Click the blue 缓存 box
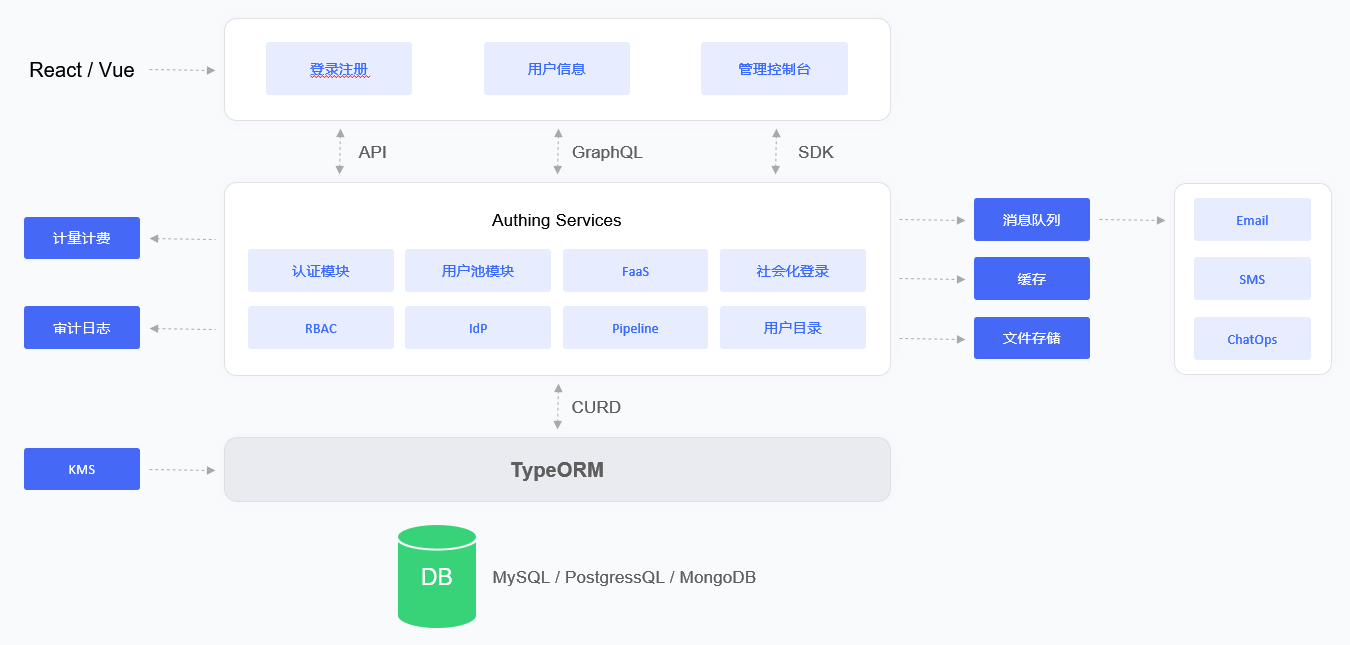The height and width of the screenshot is (645, 1350). 1032,279
